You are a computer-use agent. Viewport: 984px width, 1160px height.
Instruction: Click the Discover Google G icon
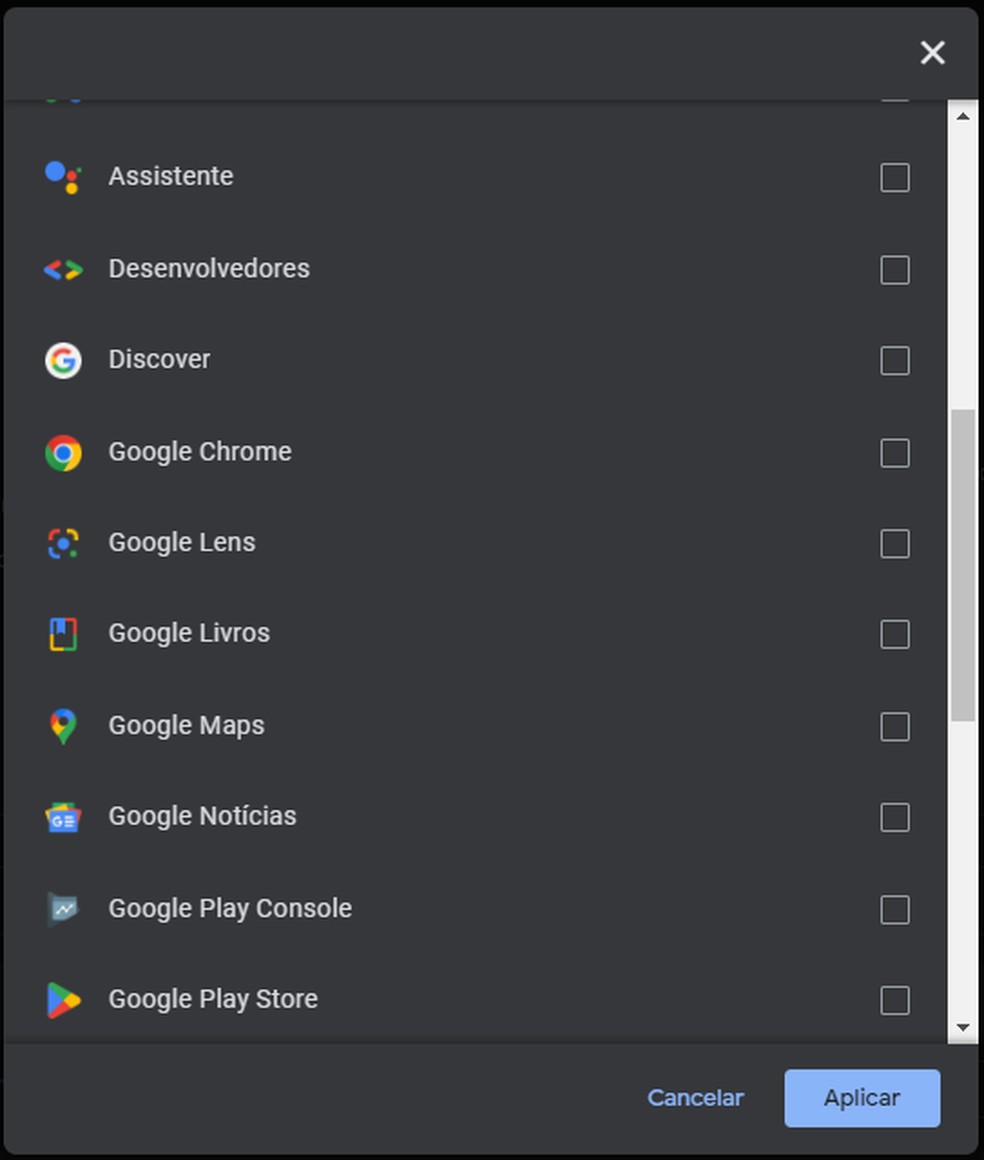click(63, 360)
